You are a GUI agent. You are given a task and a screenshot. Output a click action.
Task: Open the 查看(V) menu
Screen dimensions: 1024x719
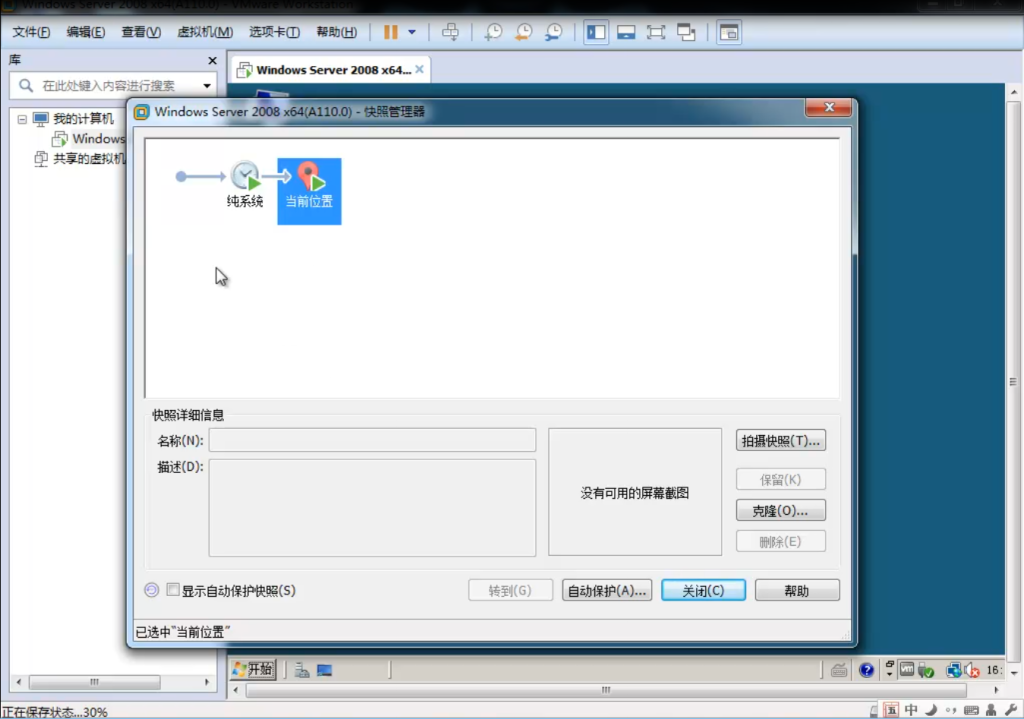click(x=141, y=32)
